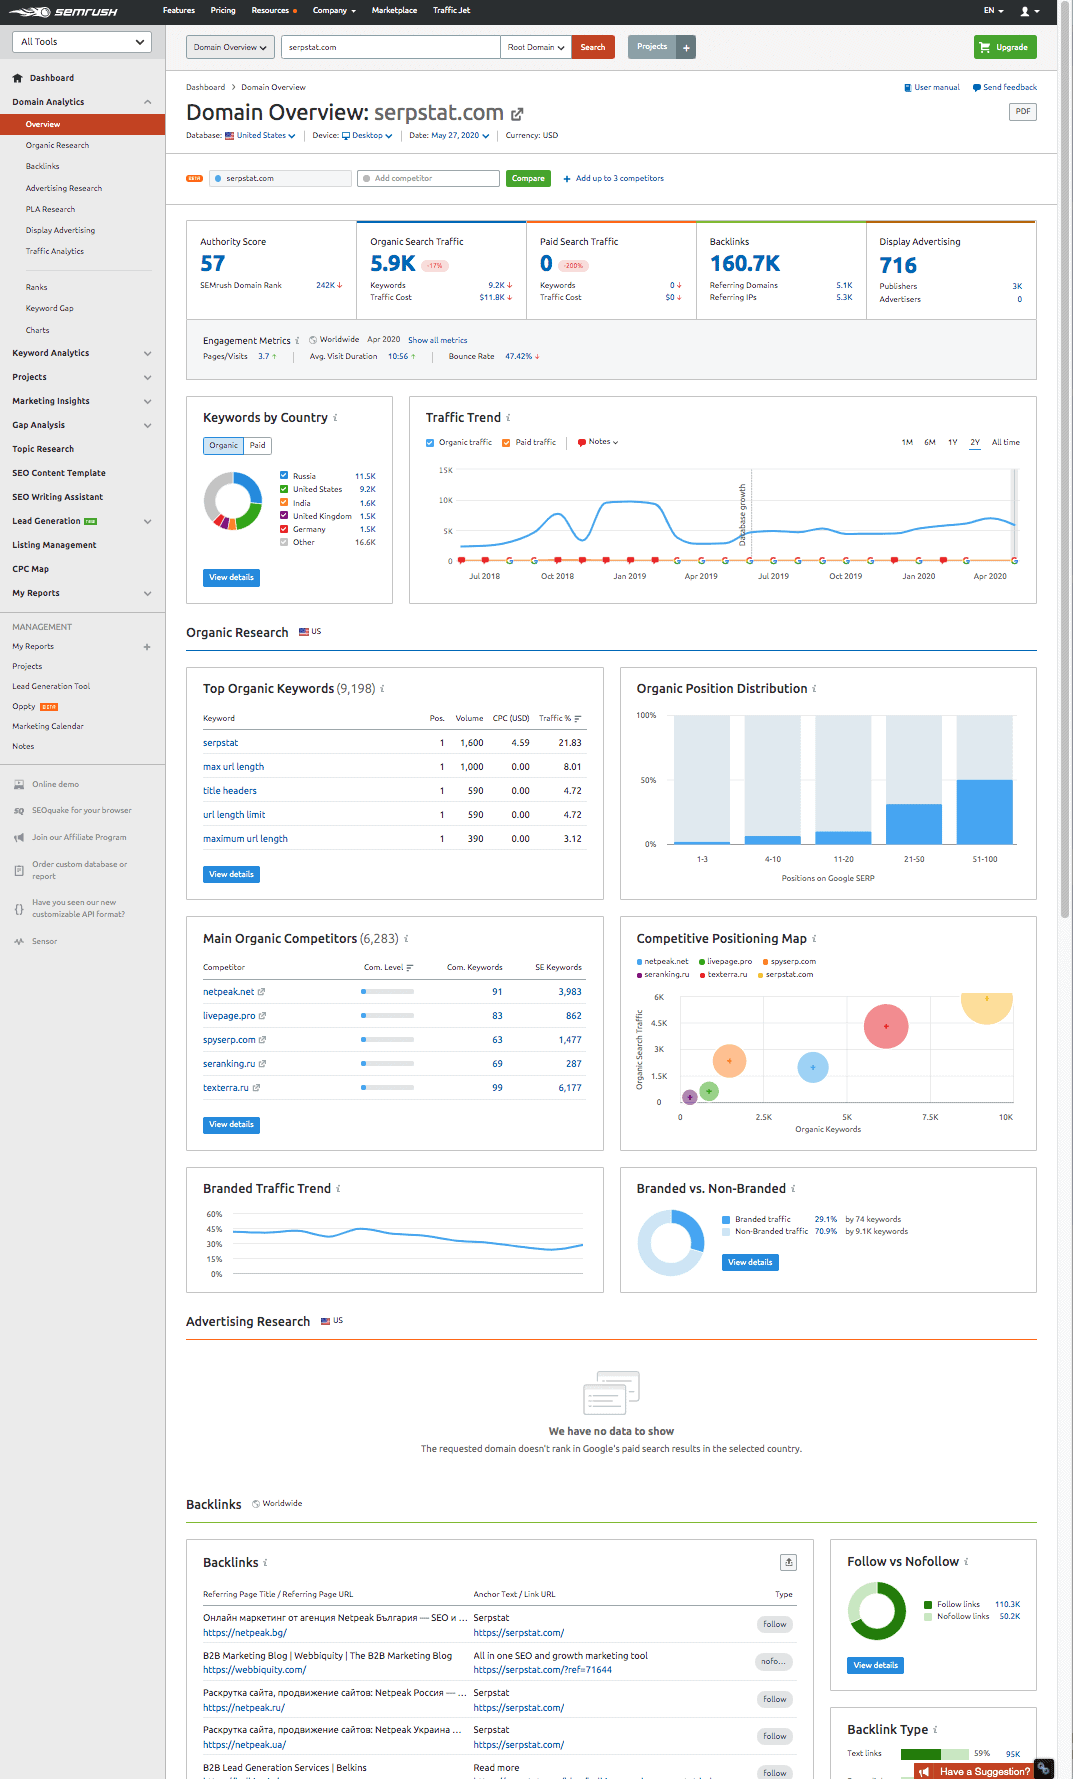Click the User manual book icon
1073x1779 pixels.
[907, 88]
